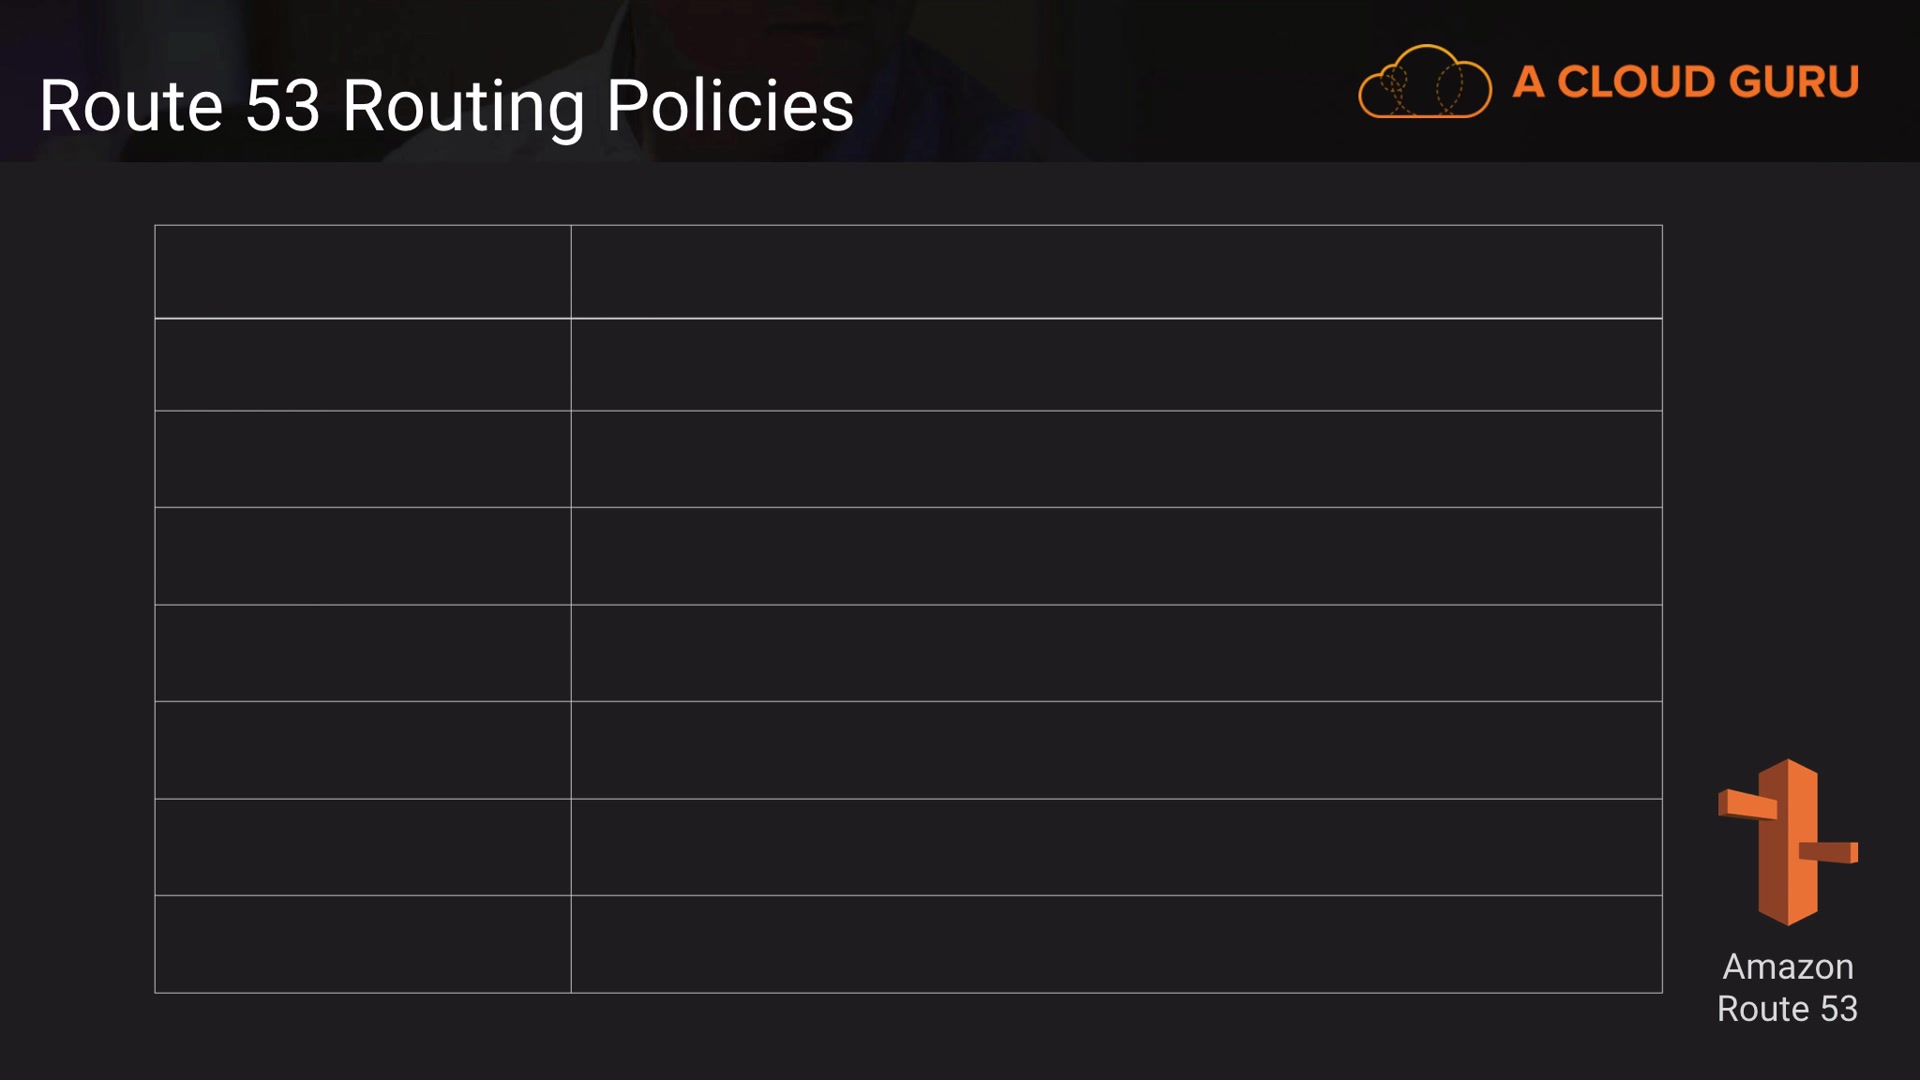This screenshot has width=1920, height=1080.
Task: Select the narrow left cell in the table's top row
Action: click(x=363, y=272)
